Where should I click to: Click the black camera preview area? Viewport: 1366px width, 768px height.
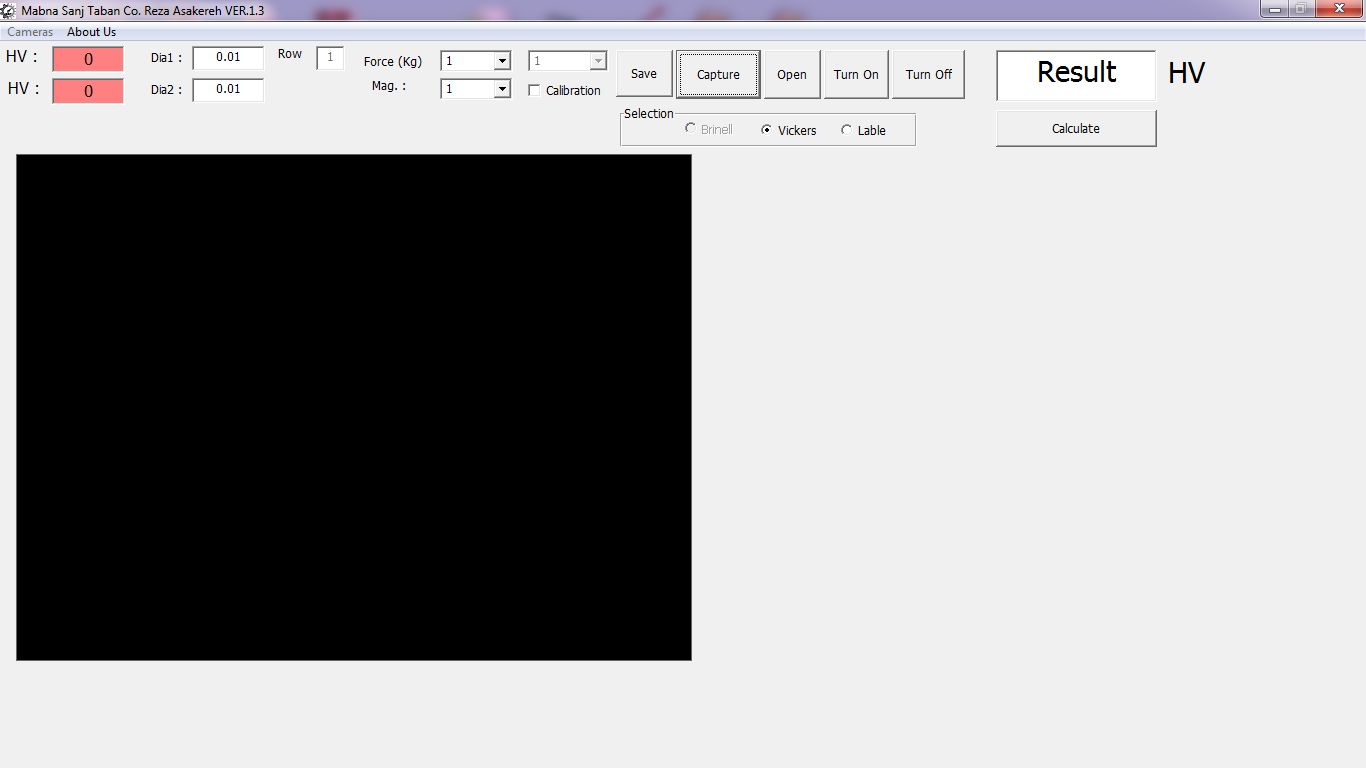point(354,407)
